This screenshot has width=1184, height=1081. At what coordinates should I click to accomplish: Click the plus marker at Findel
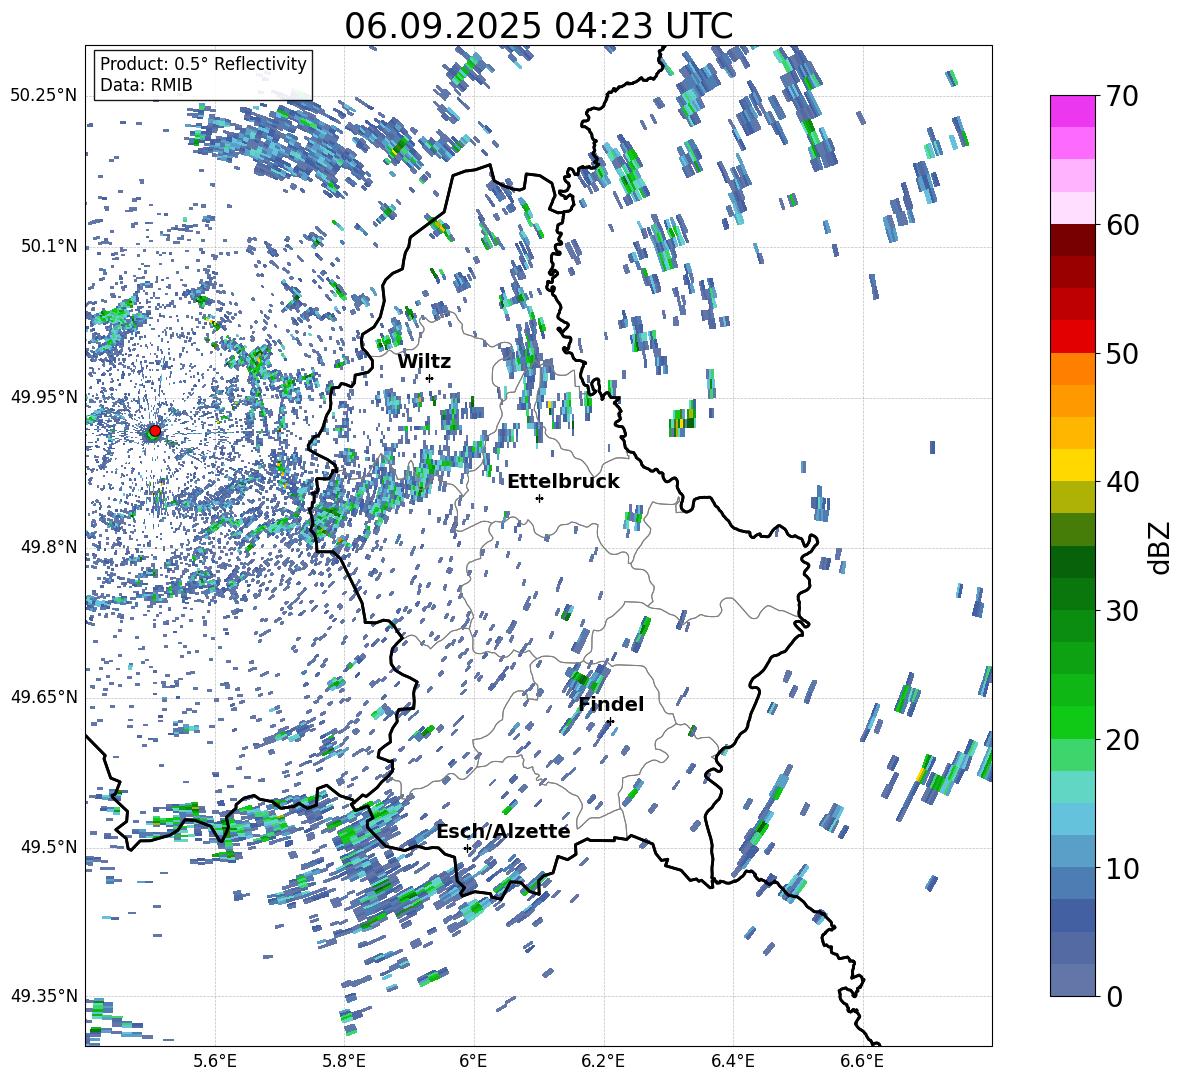click(610, 722)
